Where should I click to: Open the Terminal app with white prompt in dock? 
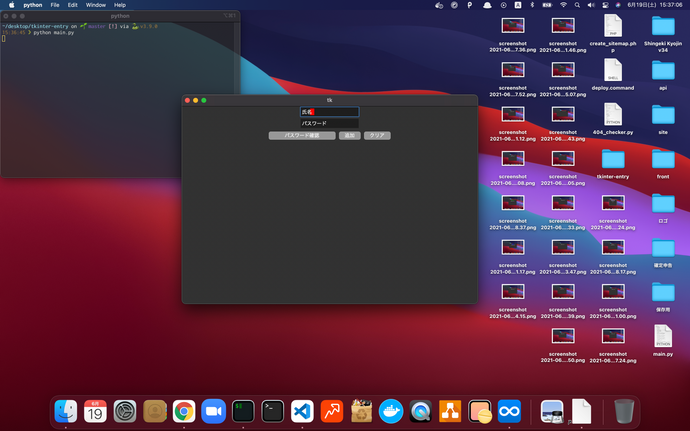tap(272, 411)
